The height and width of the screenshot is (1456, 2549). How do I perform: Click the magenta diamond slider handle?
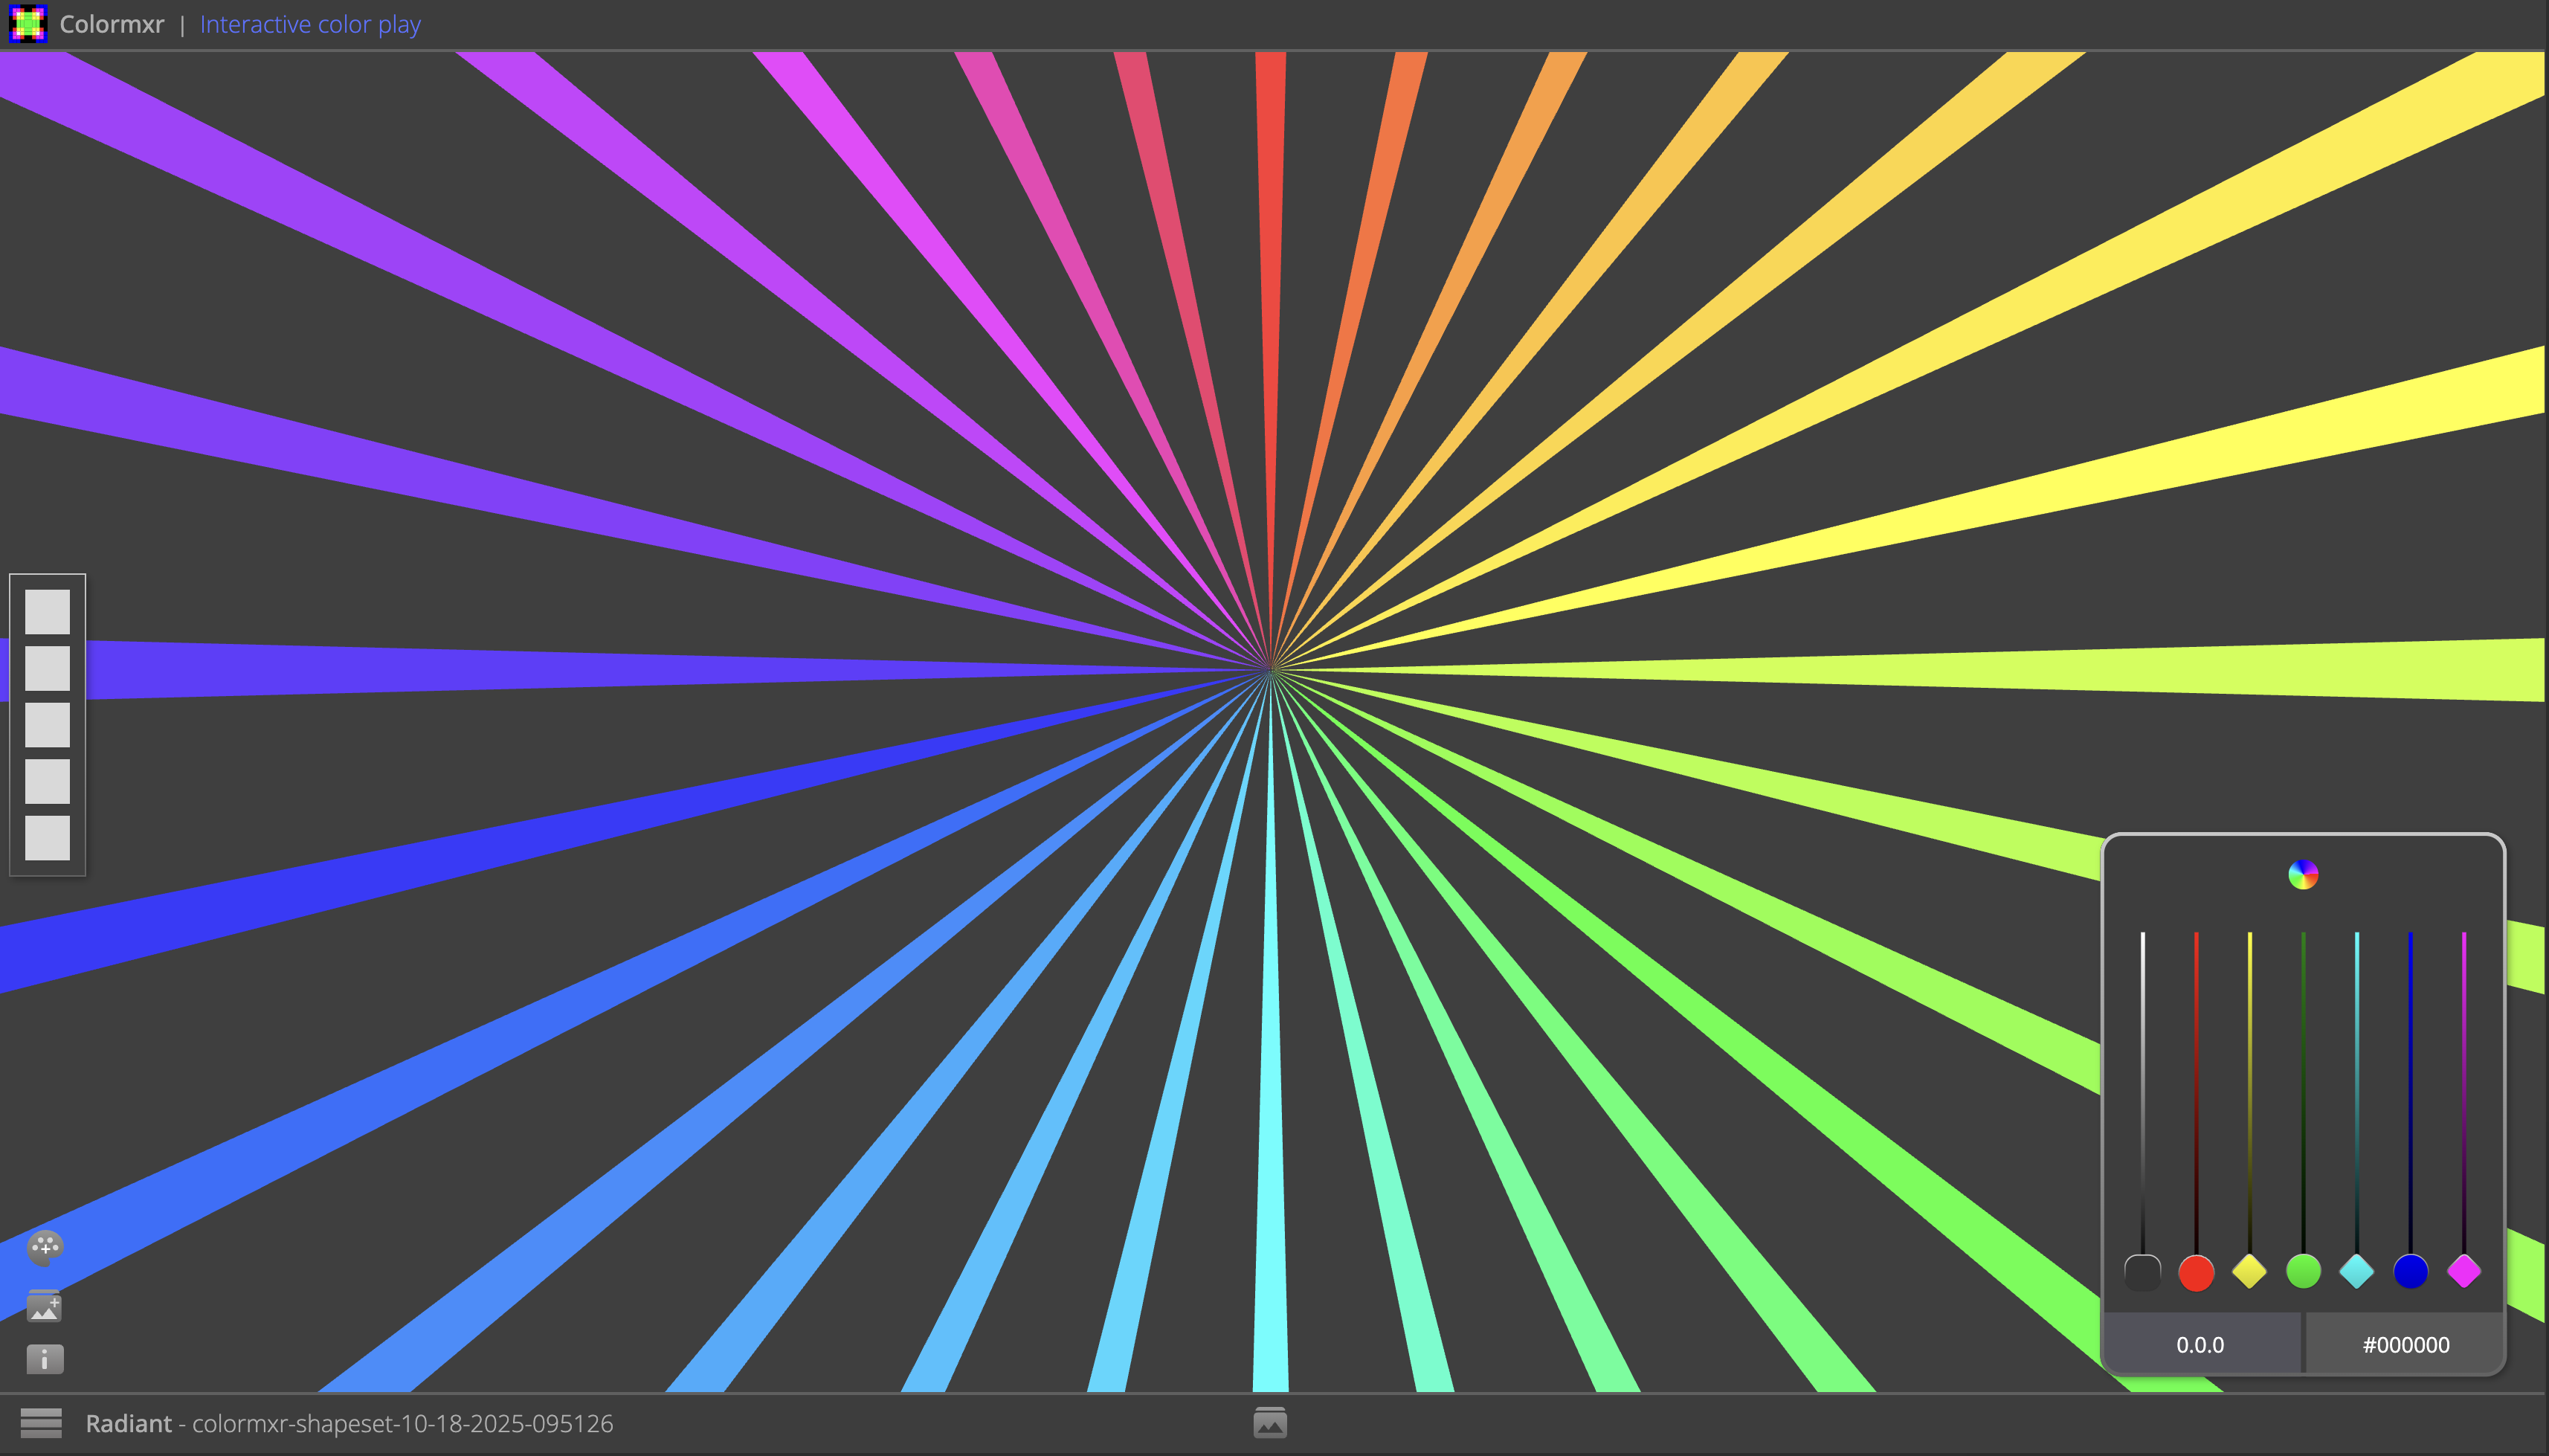click(2464, 1272)
